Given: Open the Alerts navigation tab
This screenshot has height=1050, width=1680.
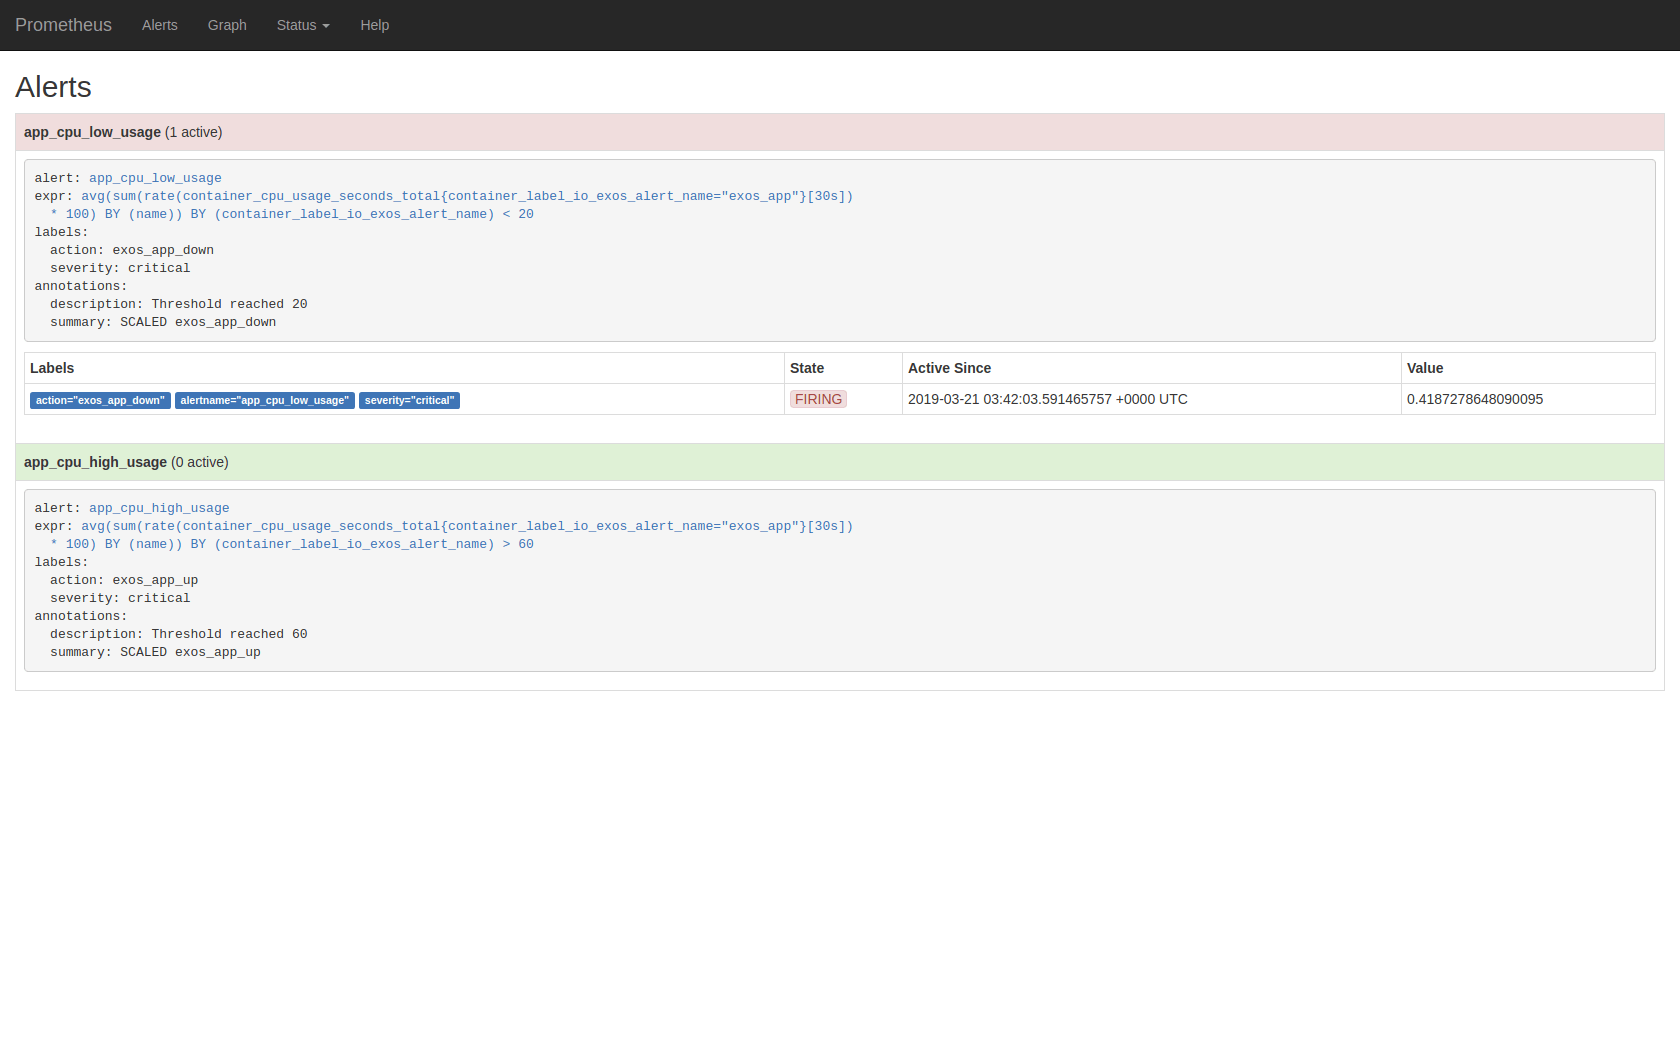Looking at the screenshot, I should (159, 25).
